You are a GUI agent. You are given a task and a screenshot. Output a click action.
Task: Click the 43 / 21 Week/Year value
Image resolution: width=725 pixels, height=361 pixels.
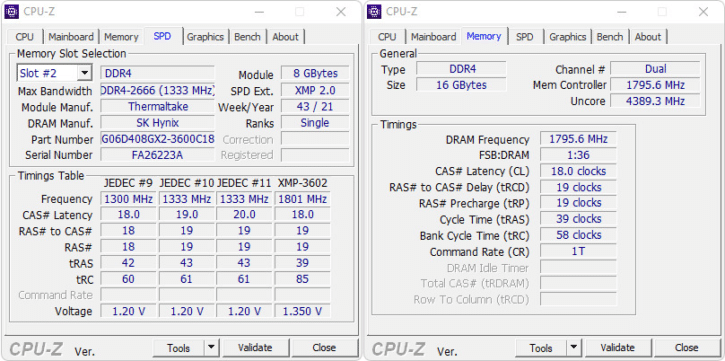[315, 107]
